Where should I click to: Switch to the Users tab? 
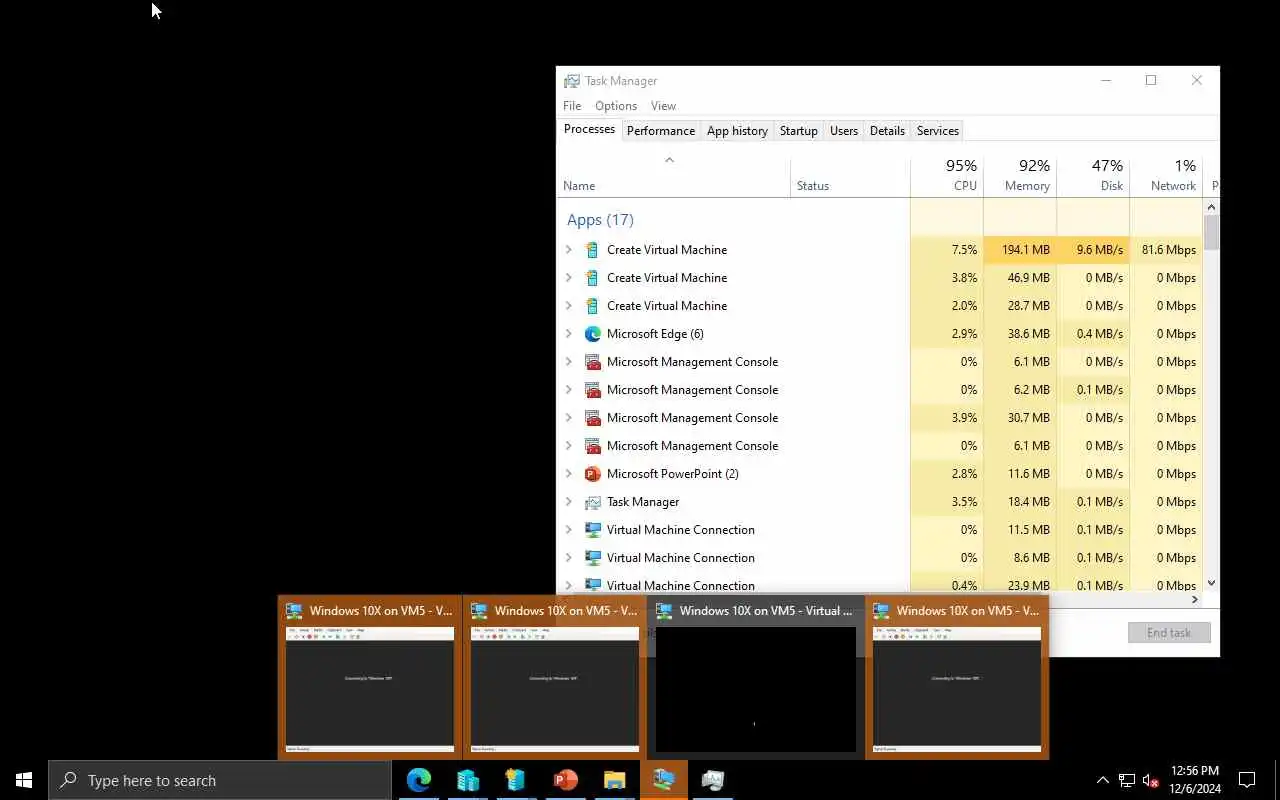tap(844, 131)
